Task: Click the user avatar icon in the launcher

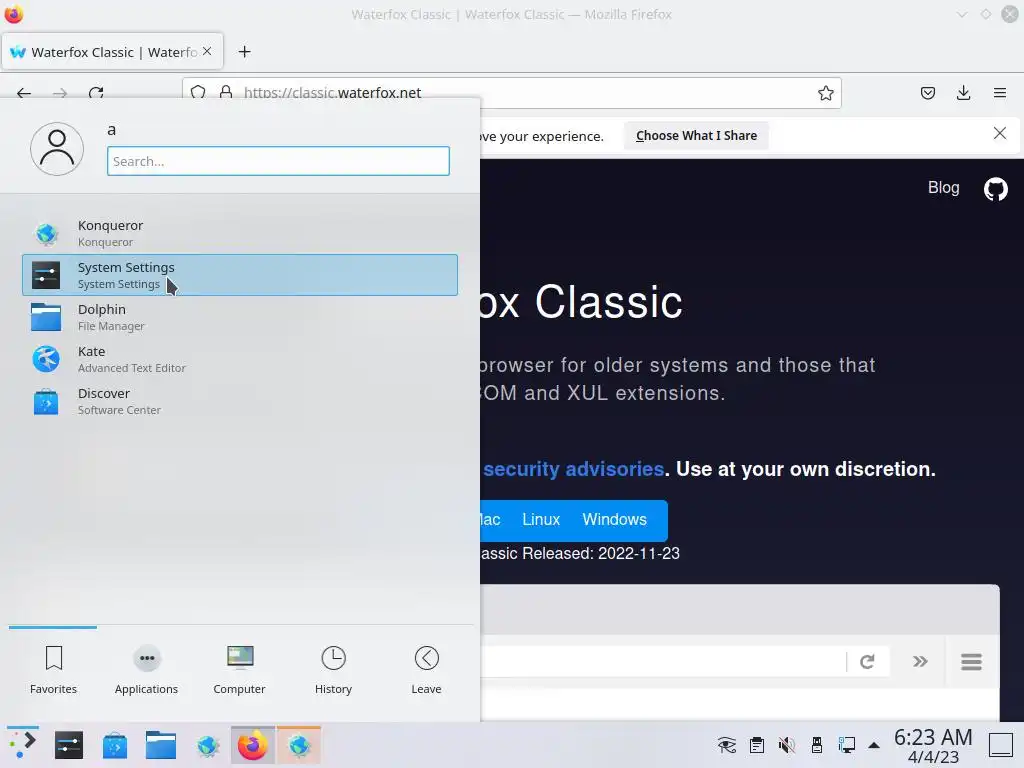Action: [x=57, y=149]
